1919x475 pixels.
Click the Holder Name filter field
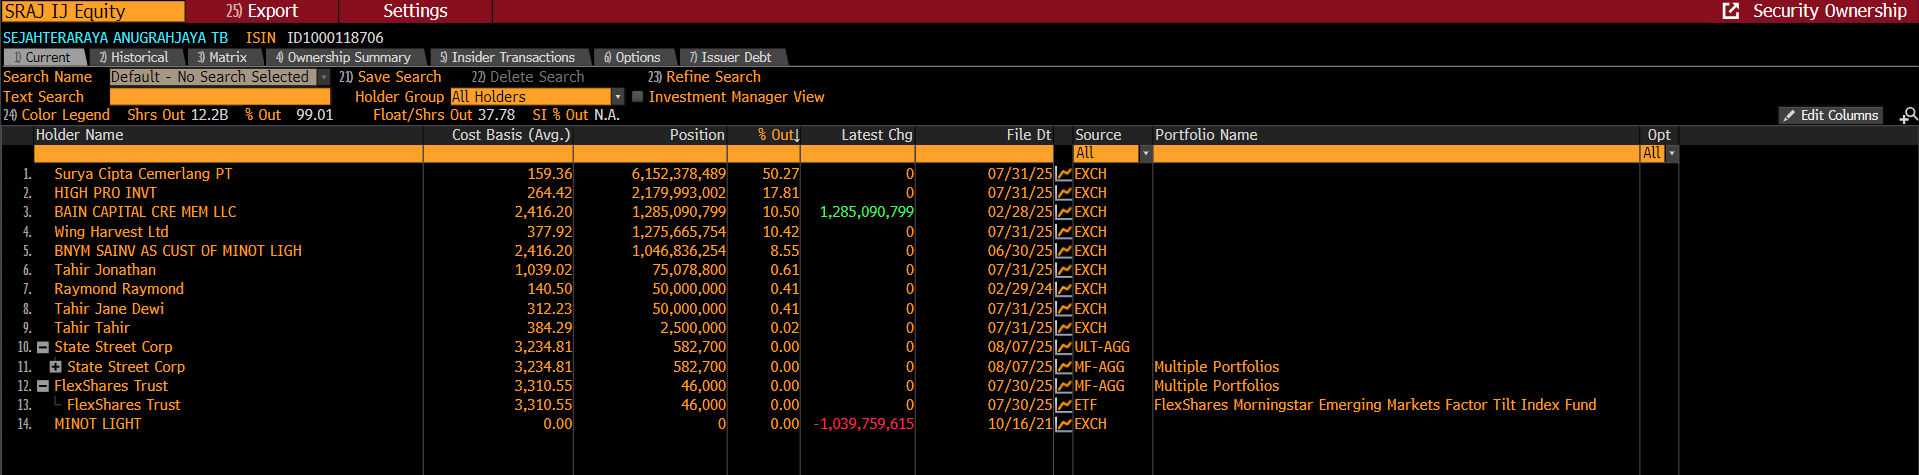pos(228,154)
